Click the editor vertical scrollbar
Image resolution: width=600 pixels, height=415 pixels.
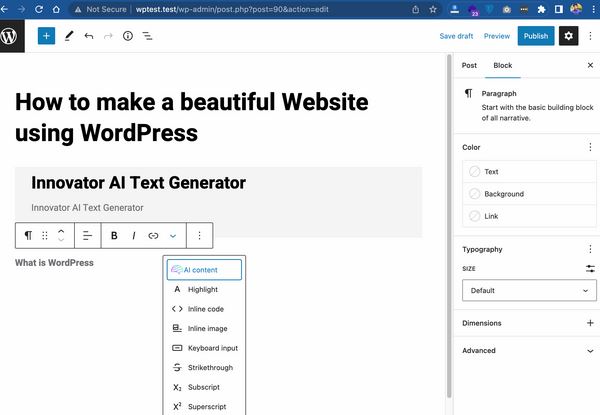(449, 228)
